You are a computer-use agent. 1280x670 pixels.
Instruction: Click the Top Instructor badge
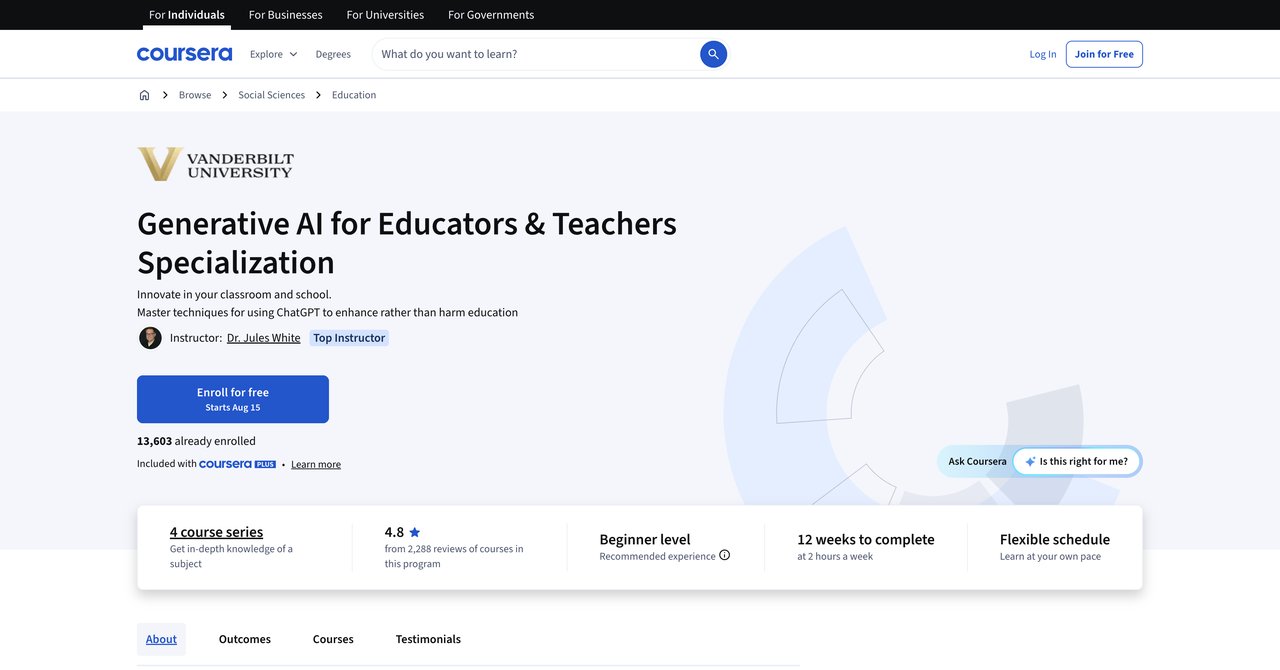pyautogui.click(x=349, y=338)
